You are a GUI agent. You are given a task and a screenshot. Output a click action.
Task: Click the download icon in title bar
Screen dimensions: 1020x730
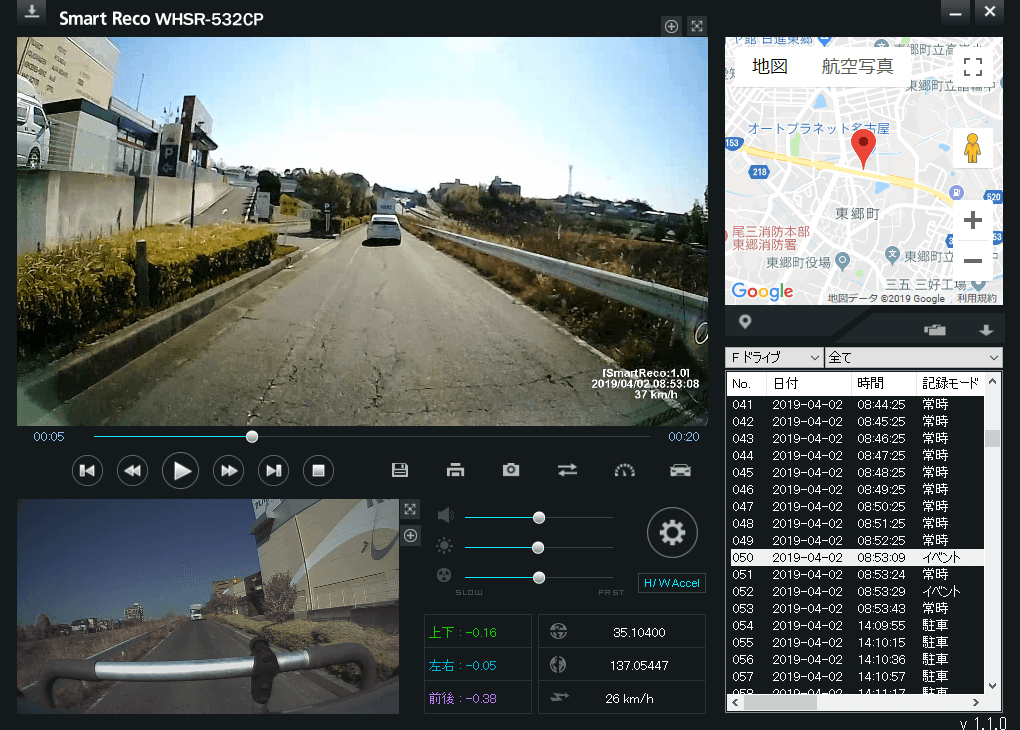click(x=33, y=12)
